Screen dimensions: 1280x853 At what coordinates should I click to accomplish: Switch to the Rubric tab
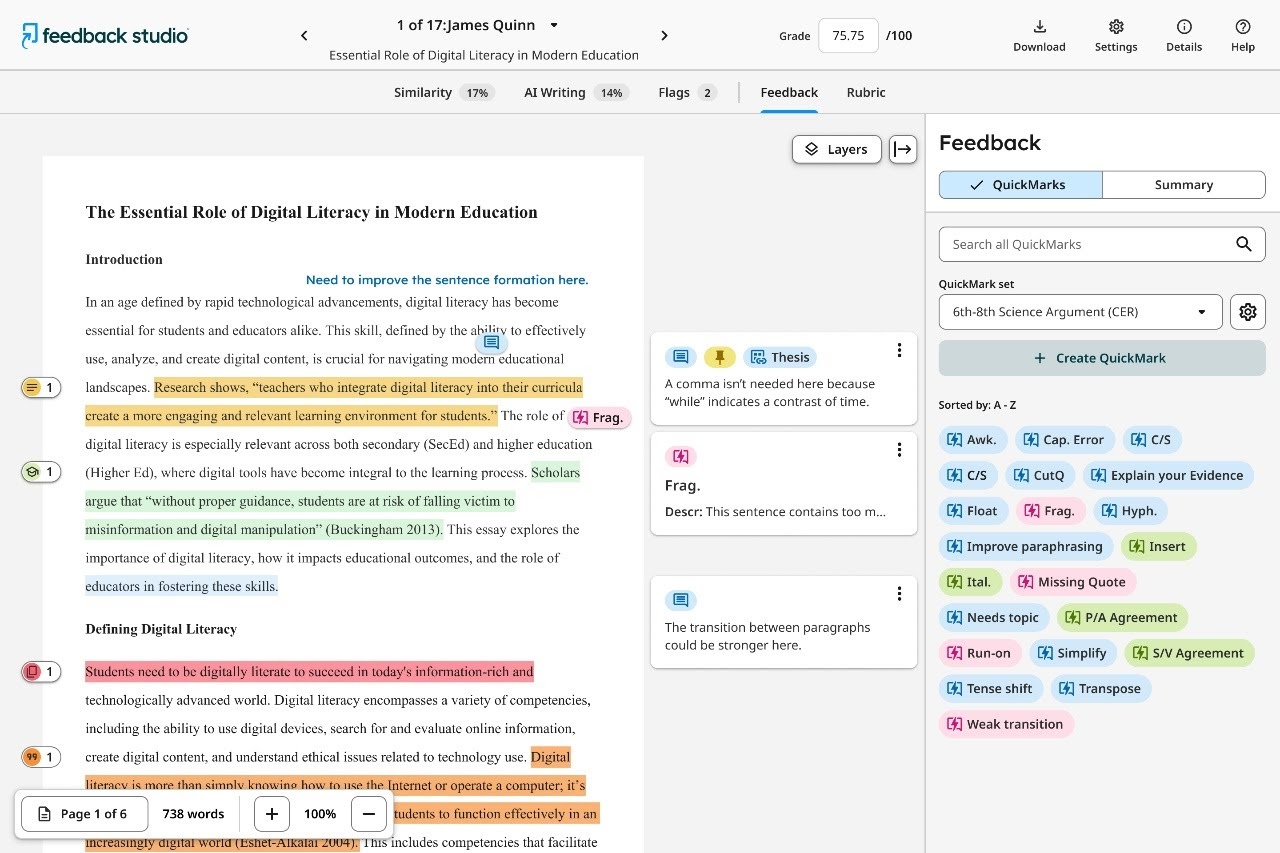click(865, 92)
